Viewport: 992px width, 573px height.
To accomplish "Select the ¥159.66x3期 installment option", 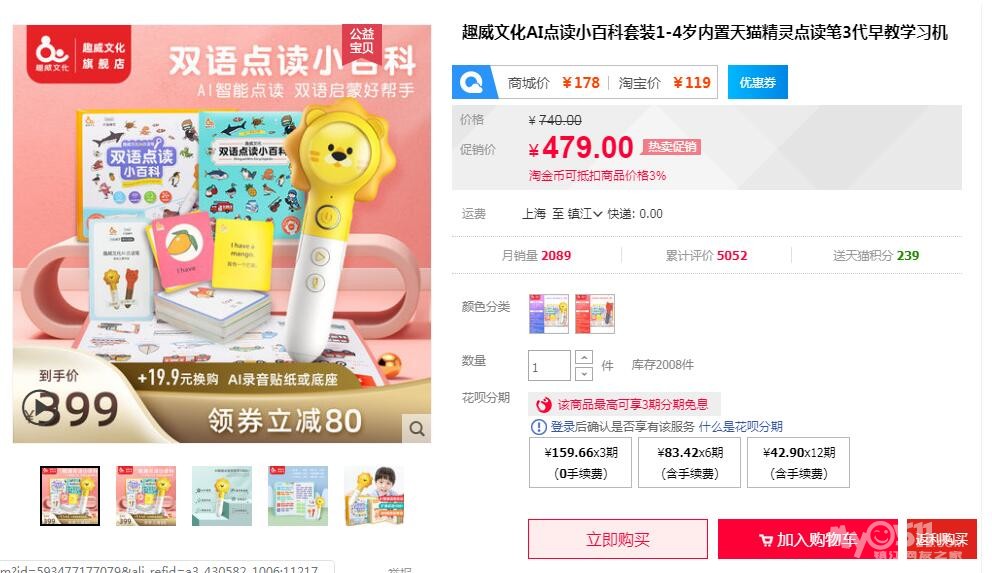I will coord(580,462).
